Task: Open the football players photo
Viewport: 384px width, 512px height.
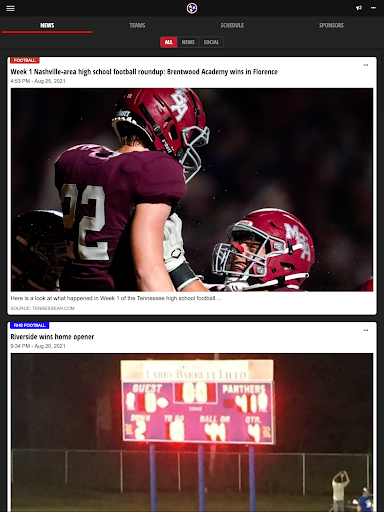Action: coord(192,190)
